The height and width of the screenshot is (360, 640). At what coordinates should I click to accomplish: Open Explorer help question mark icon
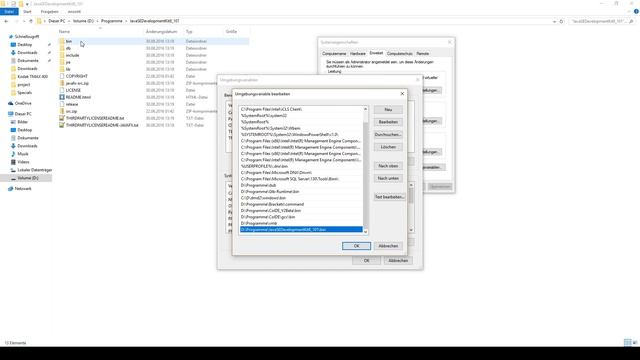[636, 11]
